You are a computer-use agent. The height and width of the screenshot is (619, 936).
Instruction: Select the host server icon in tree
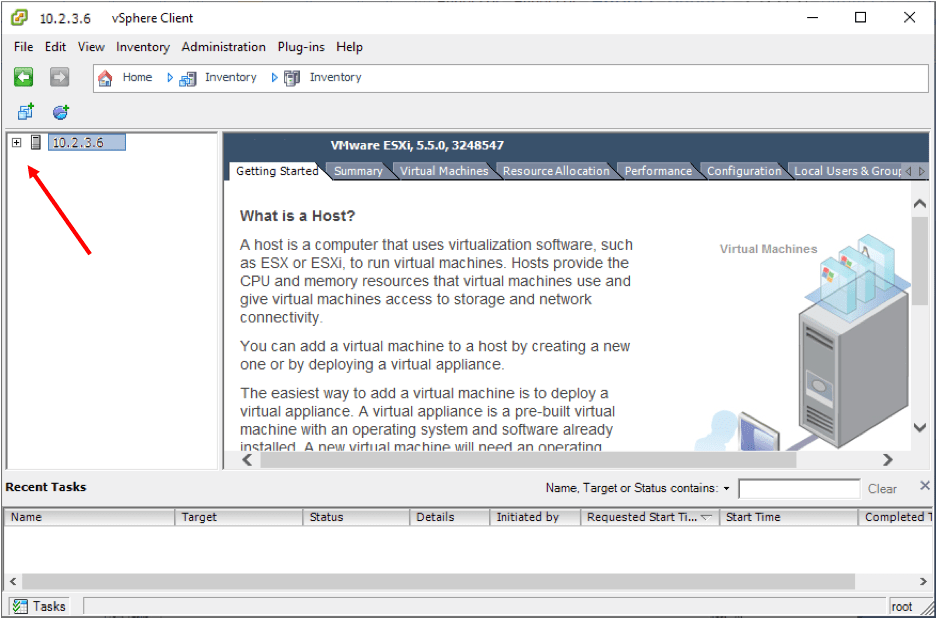pyautogui.click(x=36, y=142)
